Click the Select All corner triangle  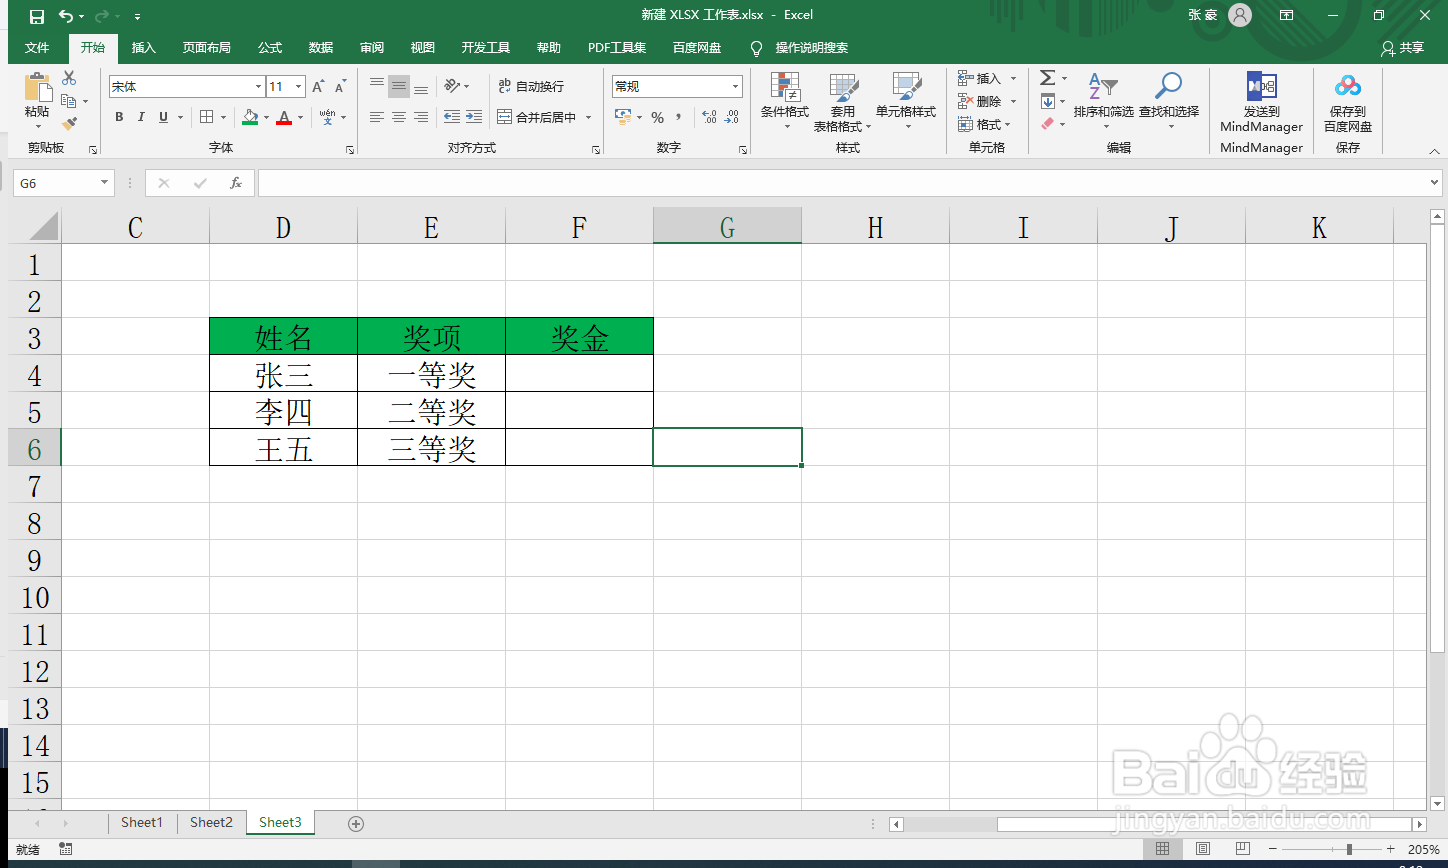[35, 227]
